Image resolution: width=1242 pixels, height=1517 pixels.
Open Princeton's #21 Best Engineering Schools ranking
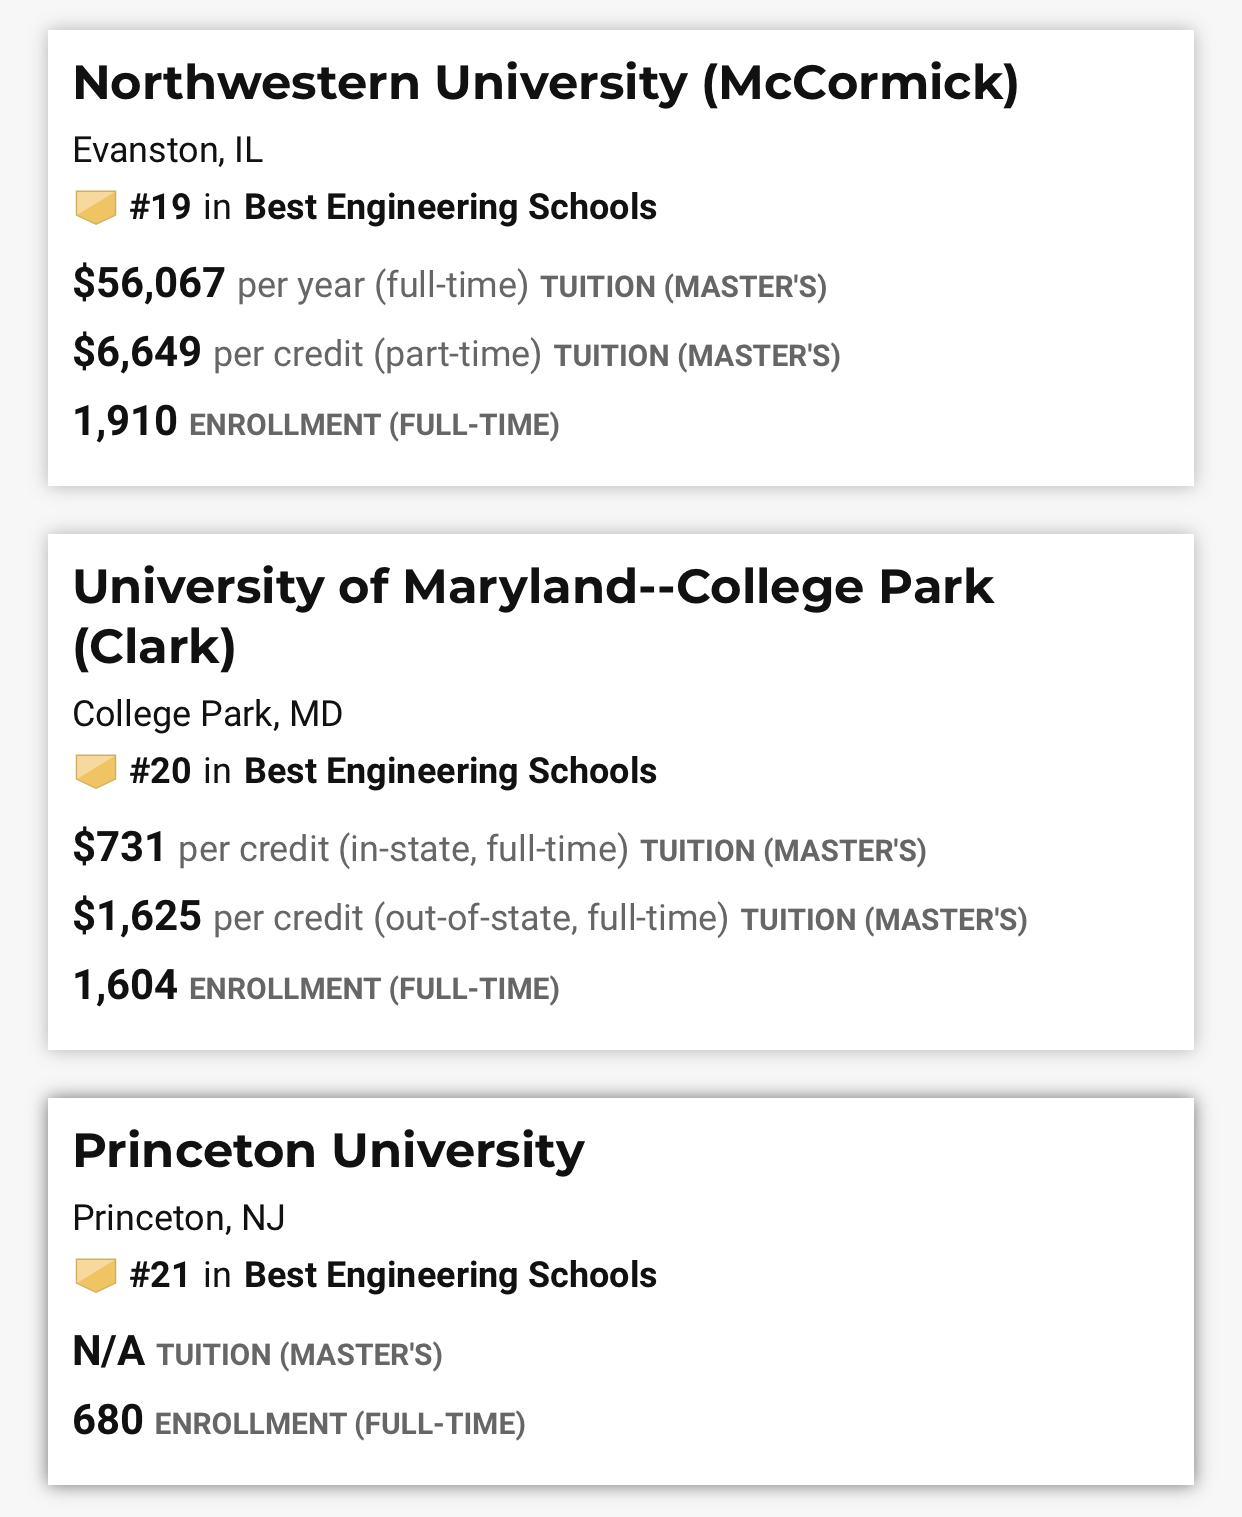pos(393,1275)
